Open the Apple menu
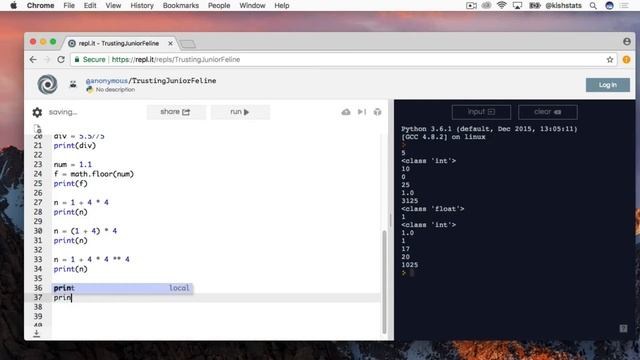The height and width of the screenshot is (360, 640). tap(13, 5)
